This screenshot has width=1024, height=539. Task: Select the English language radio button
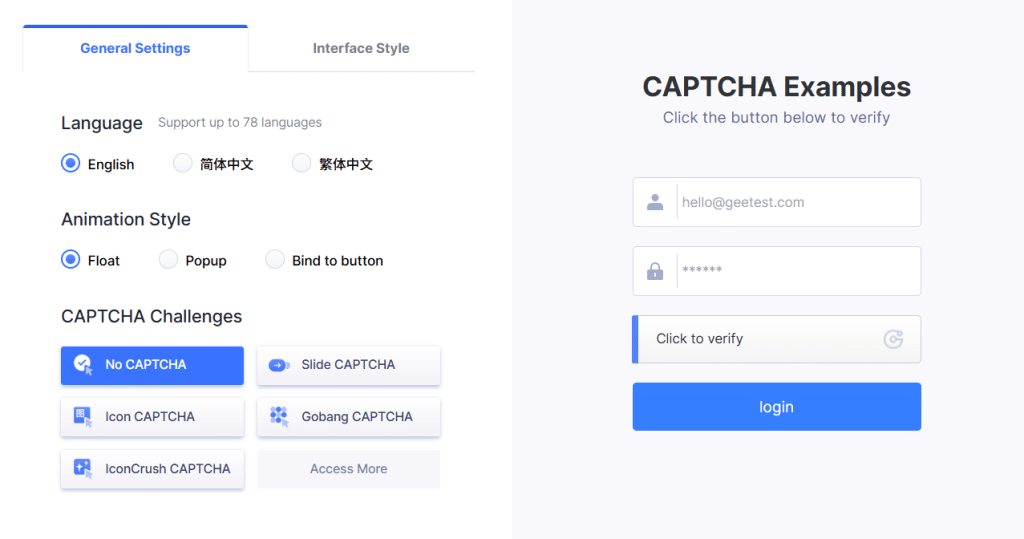click(71, 163)
